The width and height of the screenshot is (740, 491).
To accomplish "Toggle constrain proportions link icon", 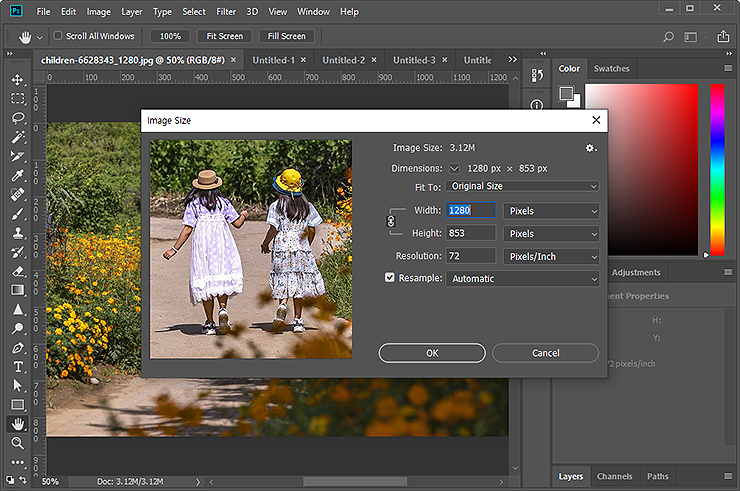I will [x=391, y=221].
